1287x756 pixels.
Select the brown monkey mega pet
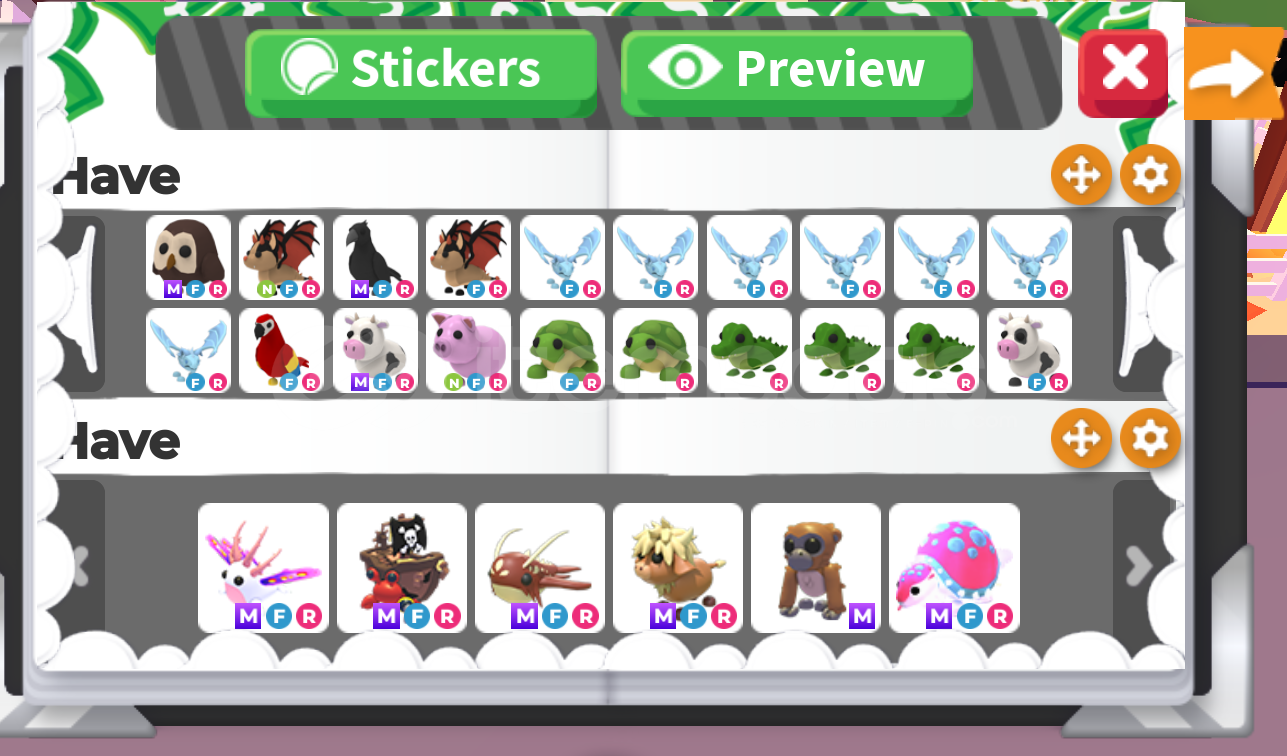pyautogui.click(x=816, y=568)
